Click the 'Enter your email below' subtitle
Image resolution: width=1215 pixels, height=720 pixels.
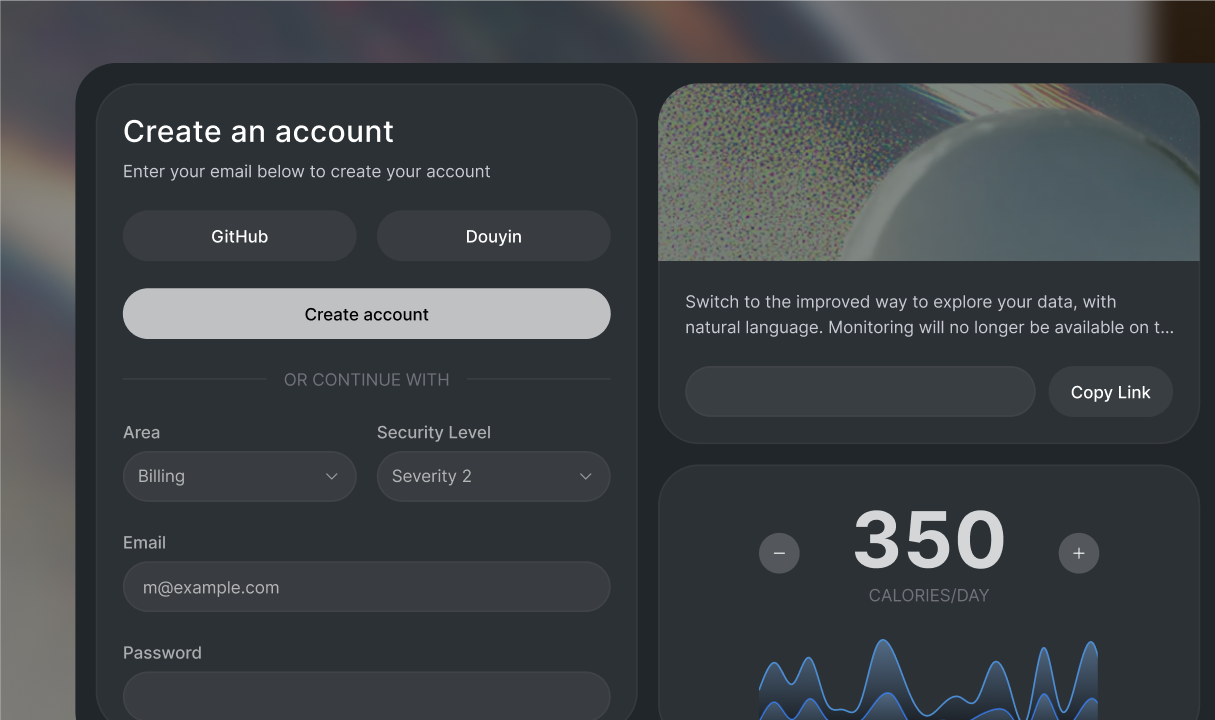click(x=307, y=172)
